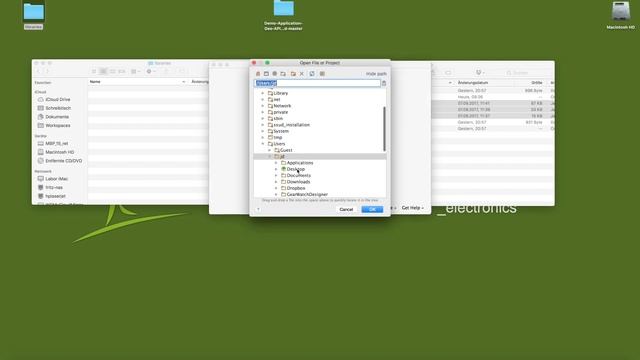Open iCloud Drive in Finder sidebar
Screen dimensions: 640x360
click(54, 100)
